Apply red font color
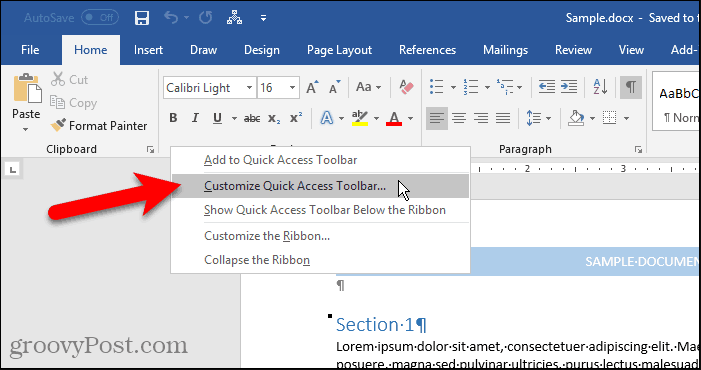 point(394,118)
